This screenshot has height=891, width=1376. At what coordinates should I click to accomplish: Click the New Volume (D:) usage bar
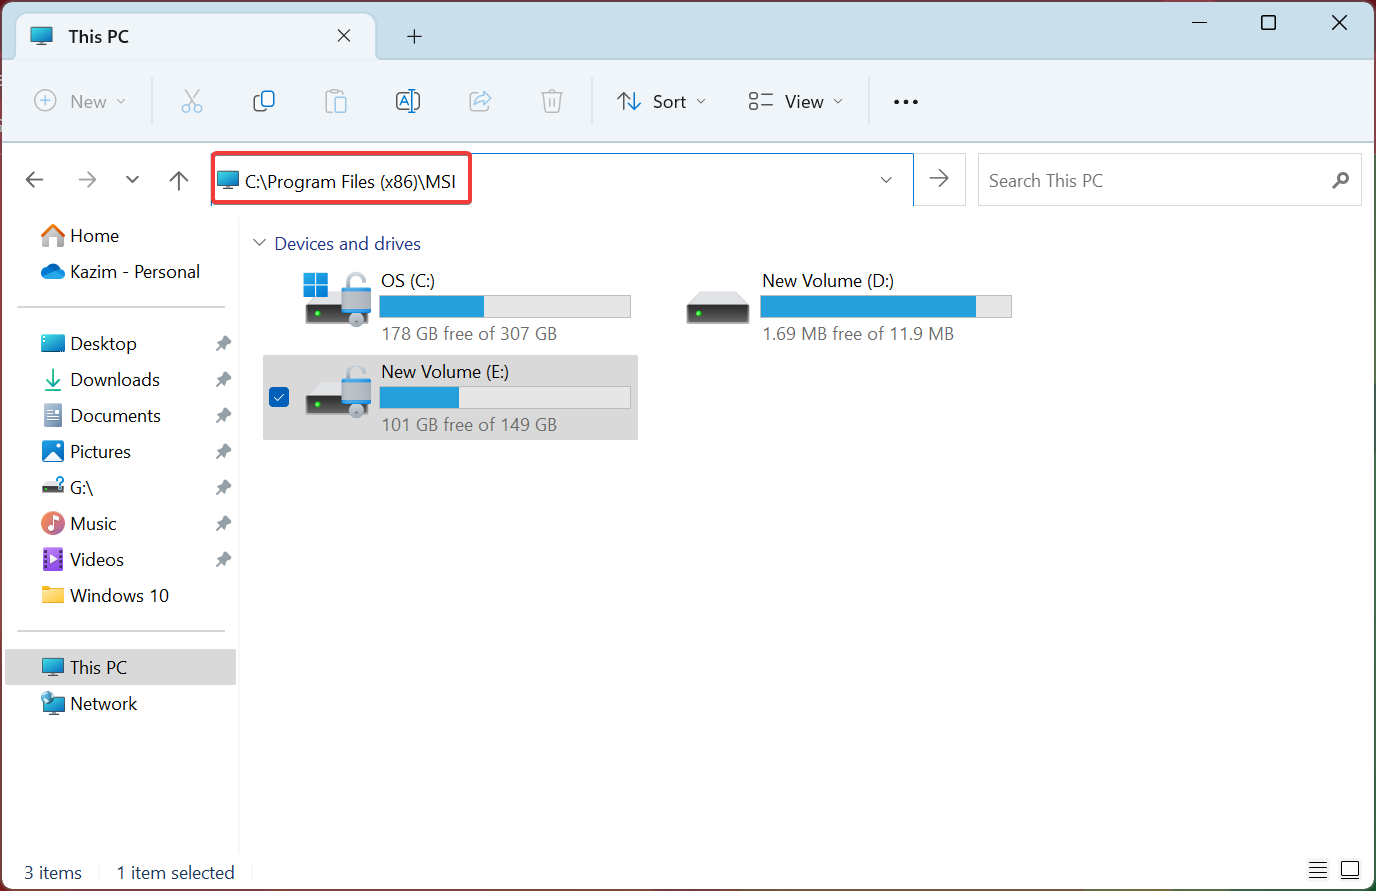point(886,307)
